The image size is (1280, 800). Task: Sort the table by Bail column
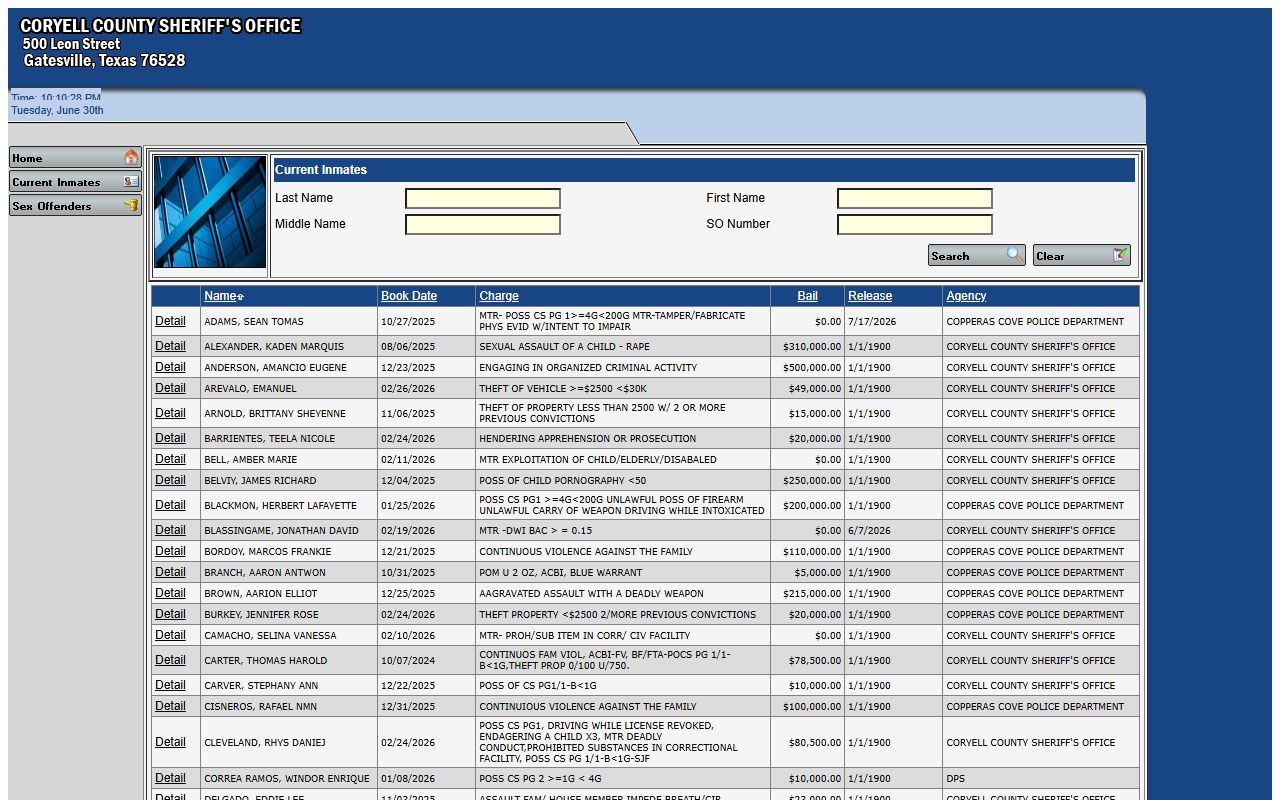[808, 296]
